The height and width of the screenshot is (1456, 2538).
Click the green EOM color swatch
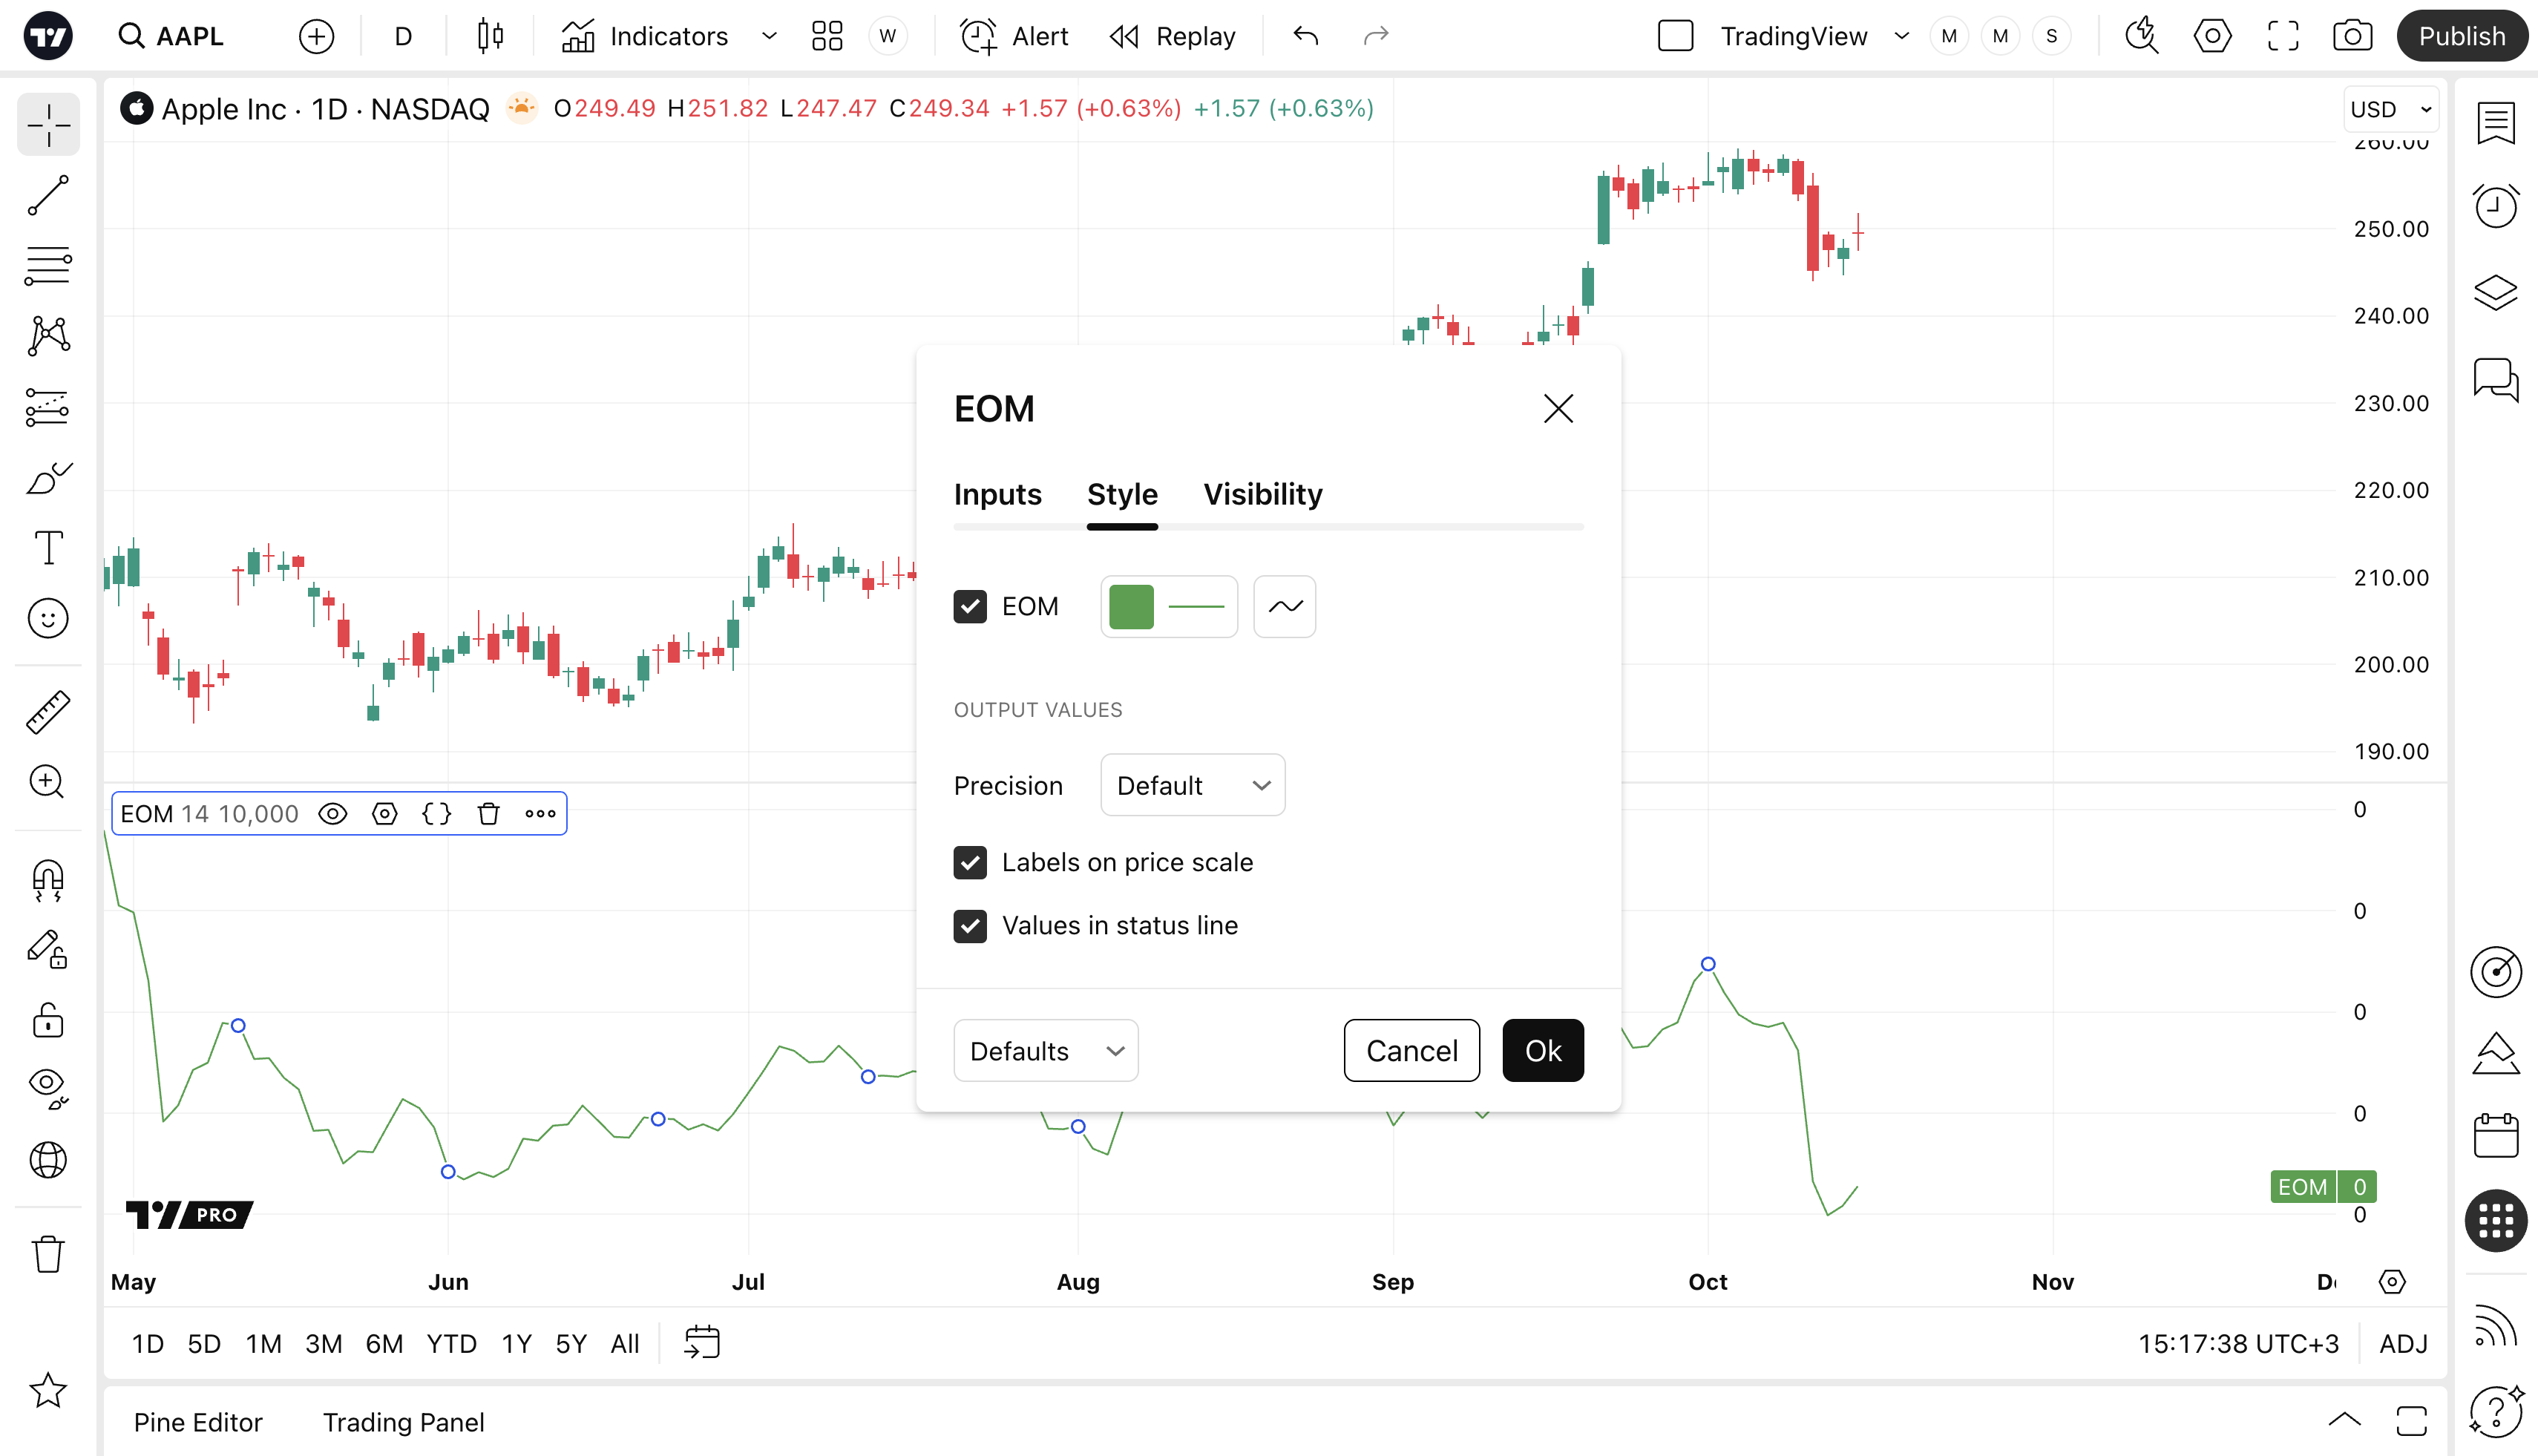[1131, 607]
